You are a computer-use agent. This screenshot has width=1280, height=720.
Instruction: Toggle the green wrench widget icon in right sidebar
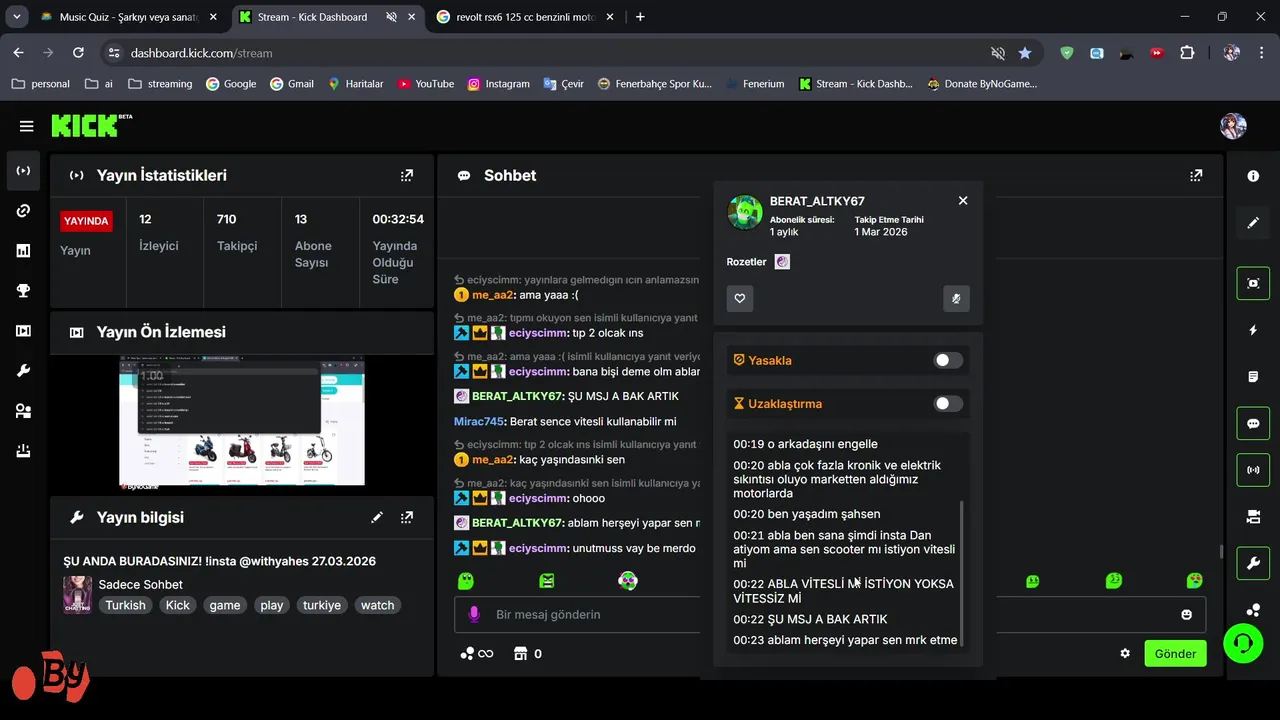1253,563
